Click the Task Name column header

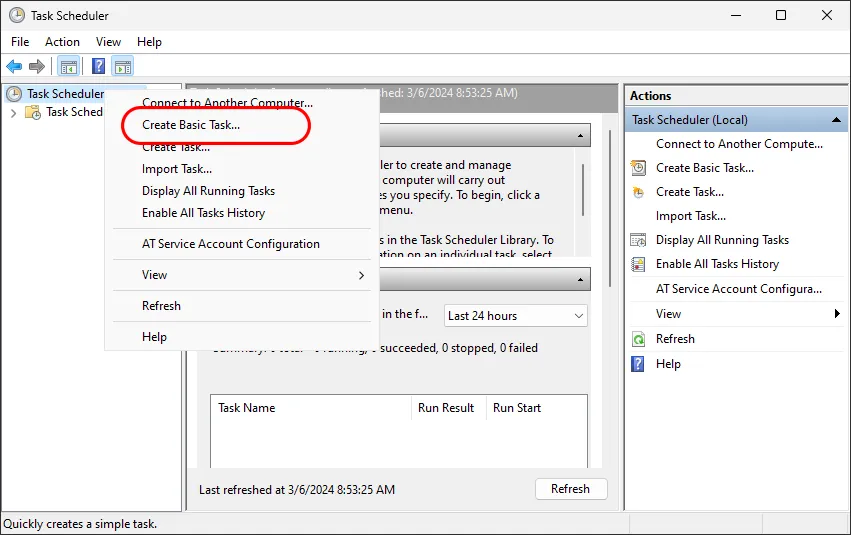click(x=311, y=408)
